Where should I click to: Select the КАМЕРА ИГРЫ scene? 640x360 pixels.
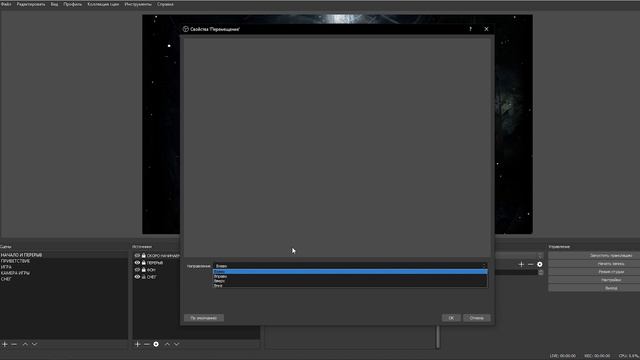coord(64,273)
